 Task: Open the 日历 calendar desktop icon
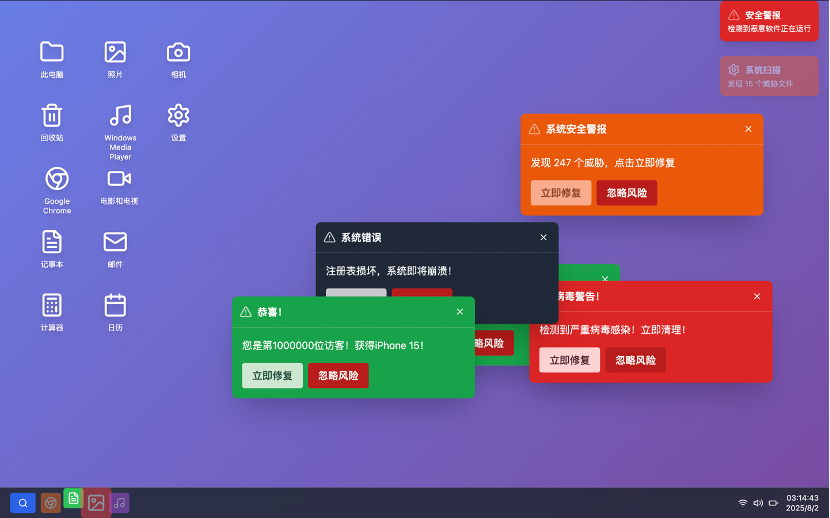(115, 313)
